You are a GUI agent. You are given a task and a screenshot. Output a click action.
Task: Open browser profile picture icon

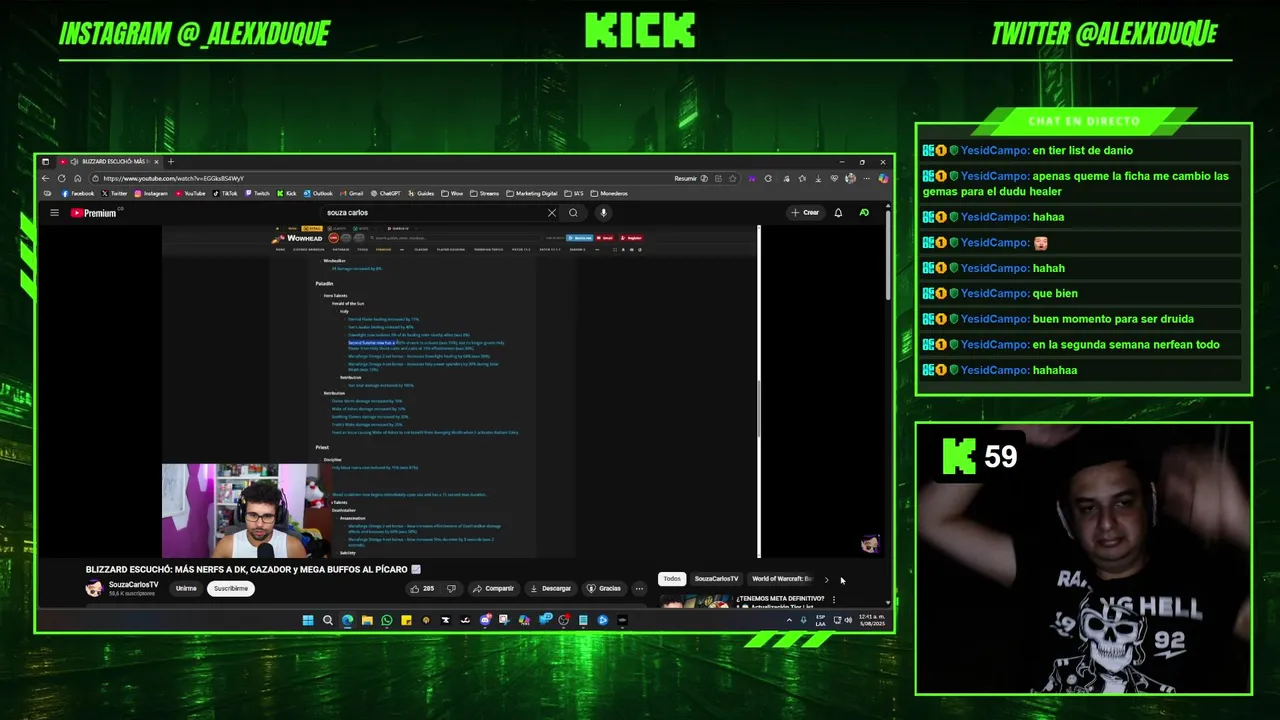[x=850, y=178]
